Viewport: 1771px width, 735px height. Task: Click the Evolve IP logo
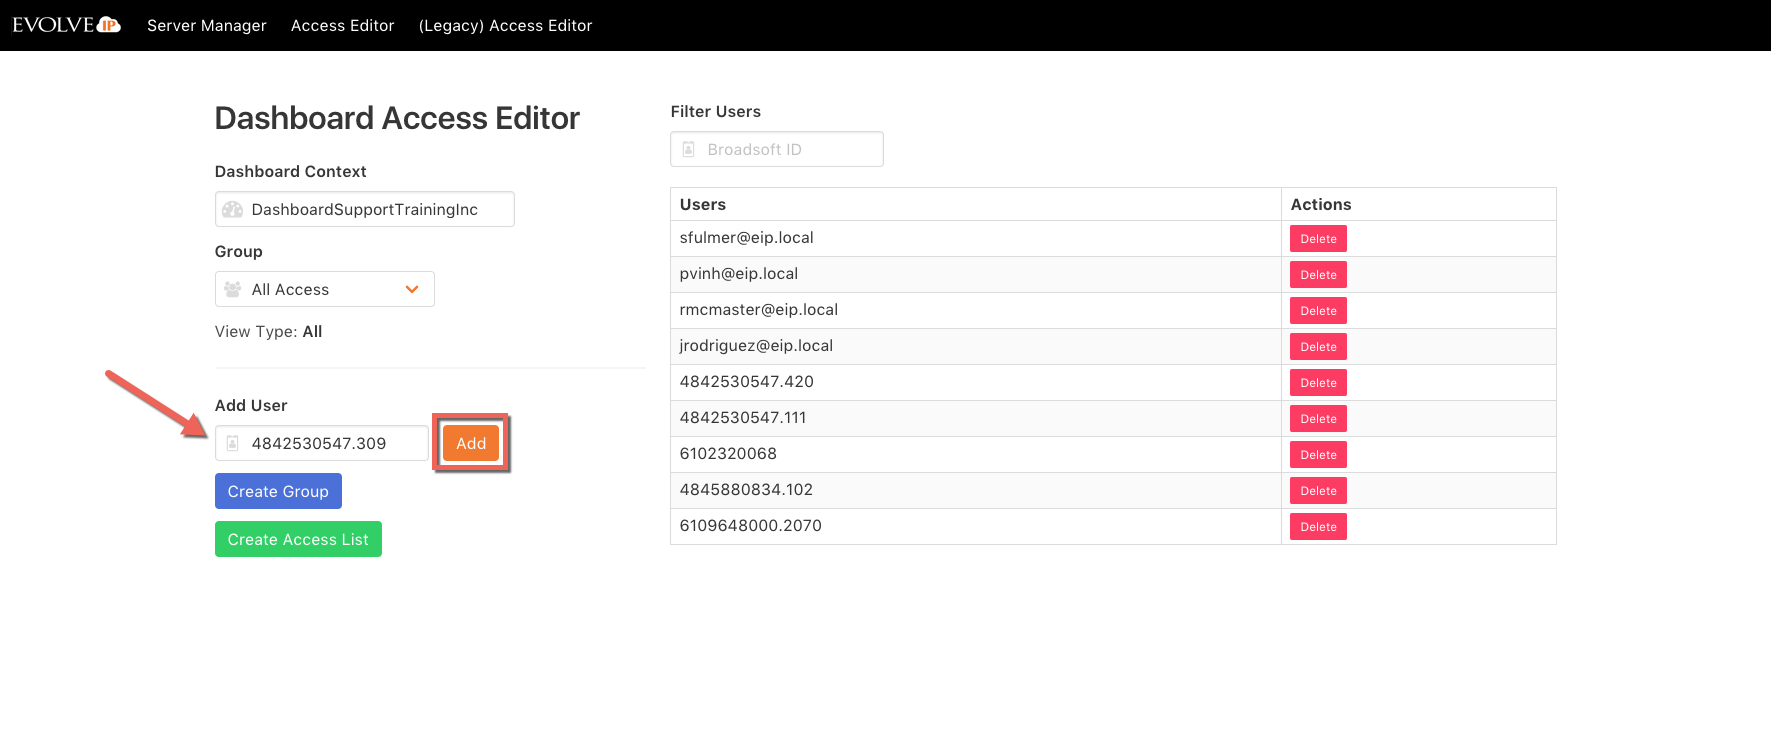click(66, 25)
